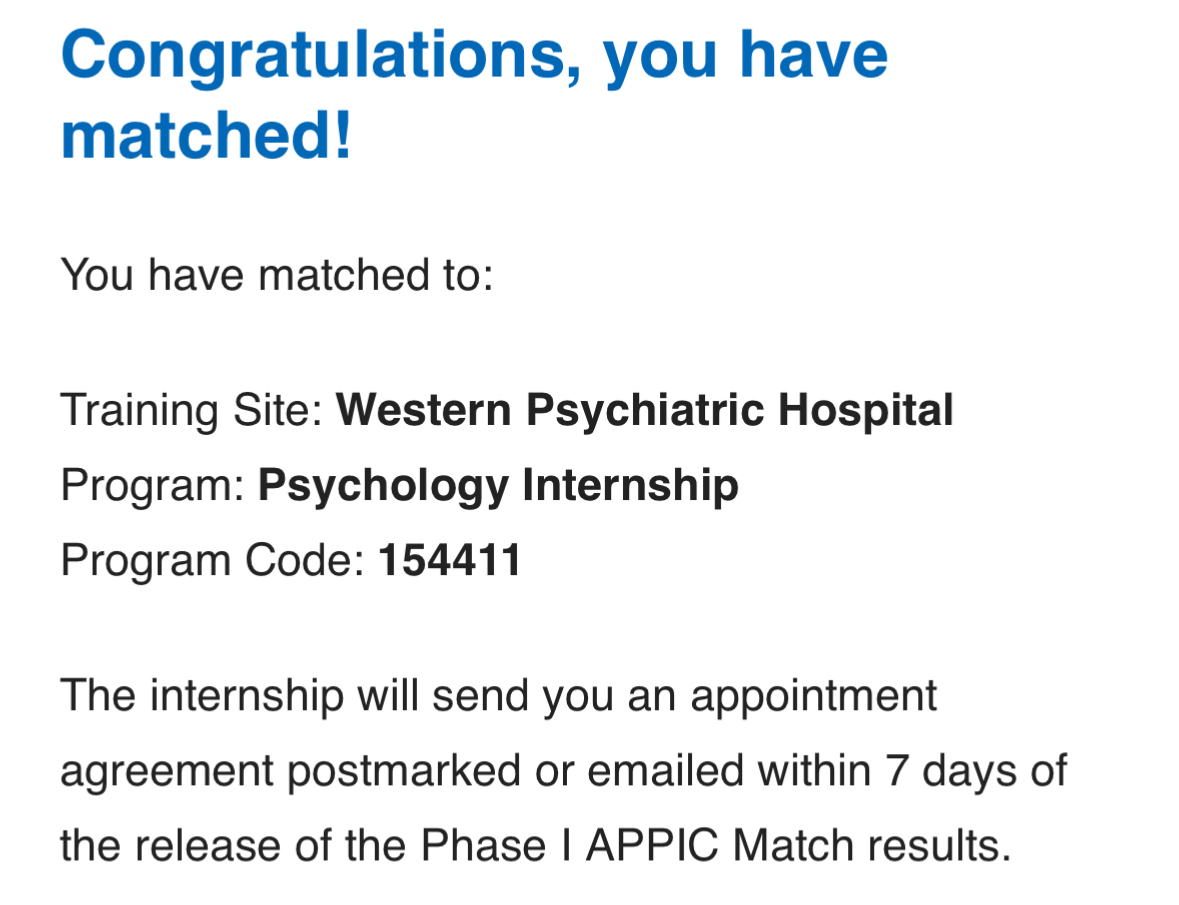
Task: Click the bold word "Psychology"
Action: [384, 486]
